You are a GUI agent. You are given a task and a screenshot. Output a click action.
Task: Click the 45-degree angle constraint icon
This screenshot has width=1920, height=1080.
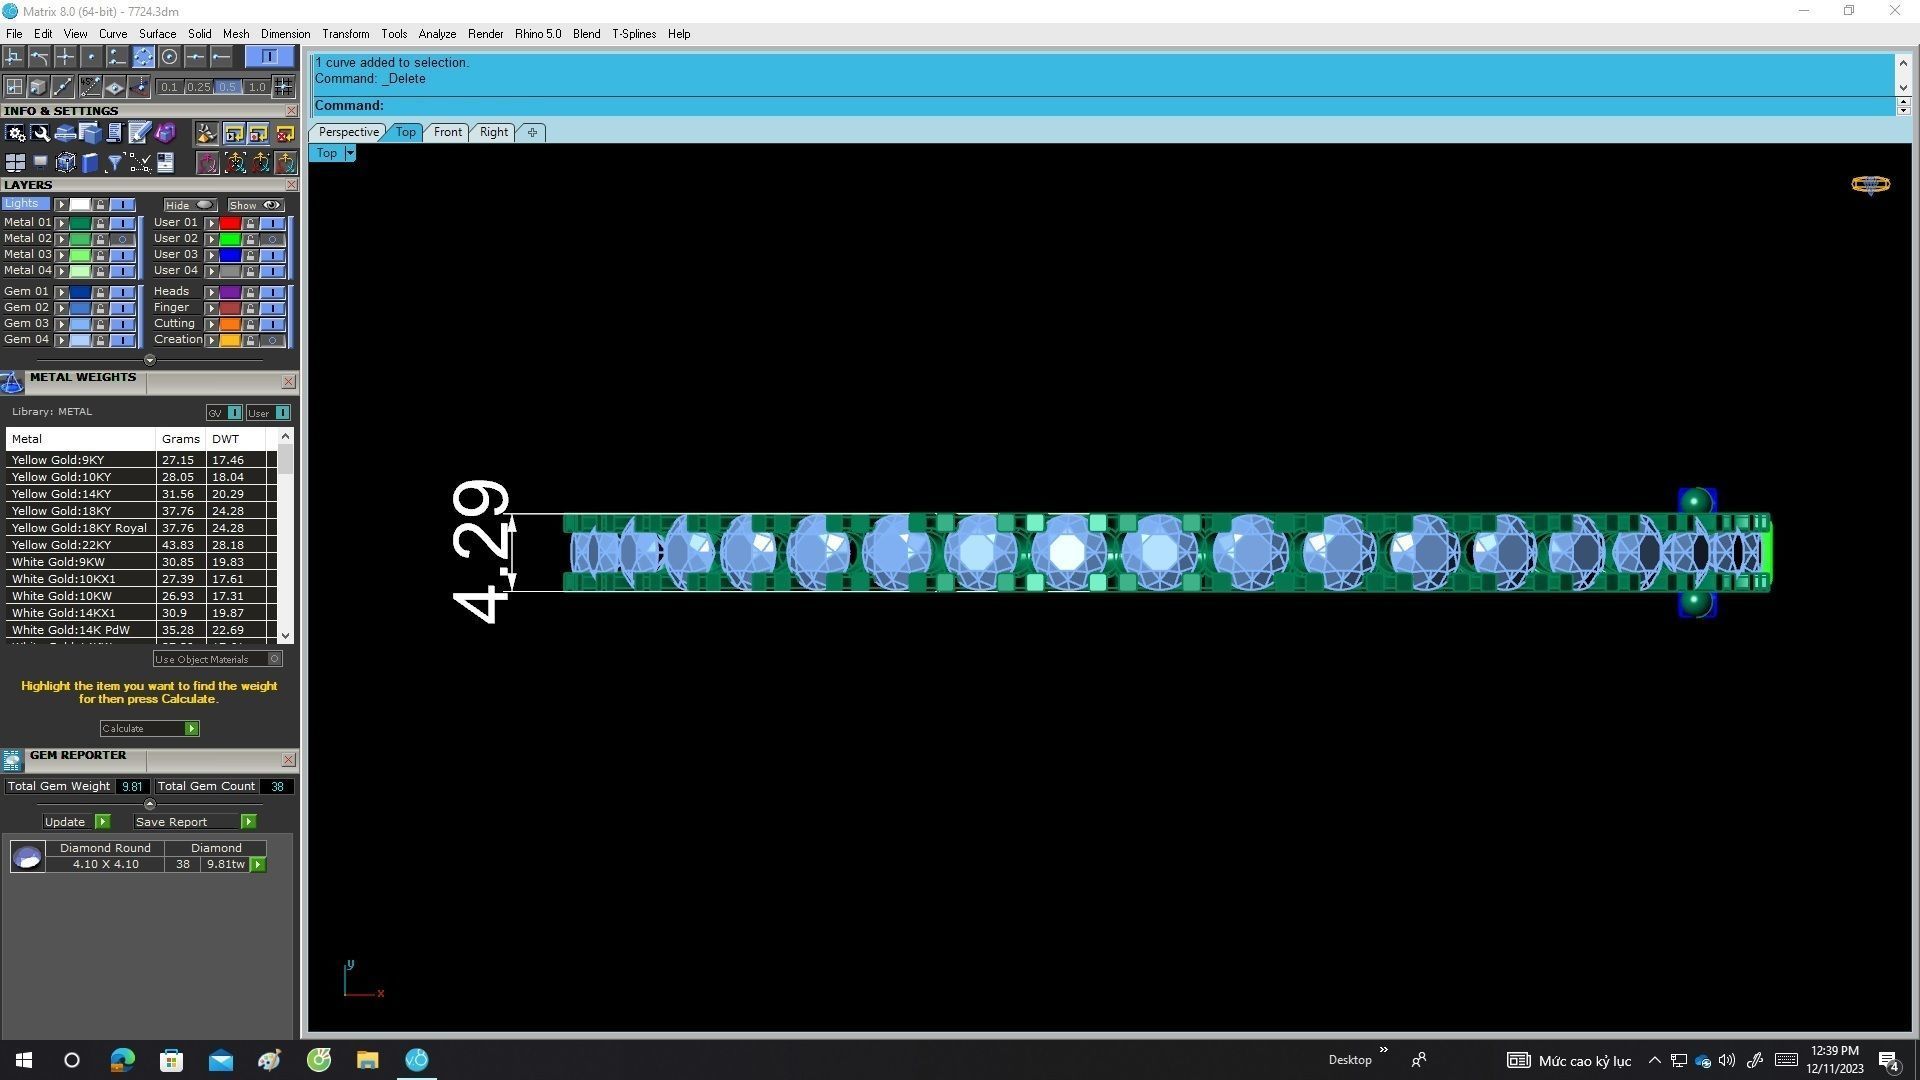89,87
